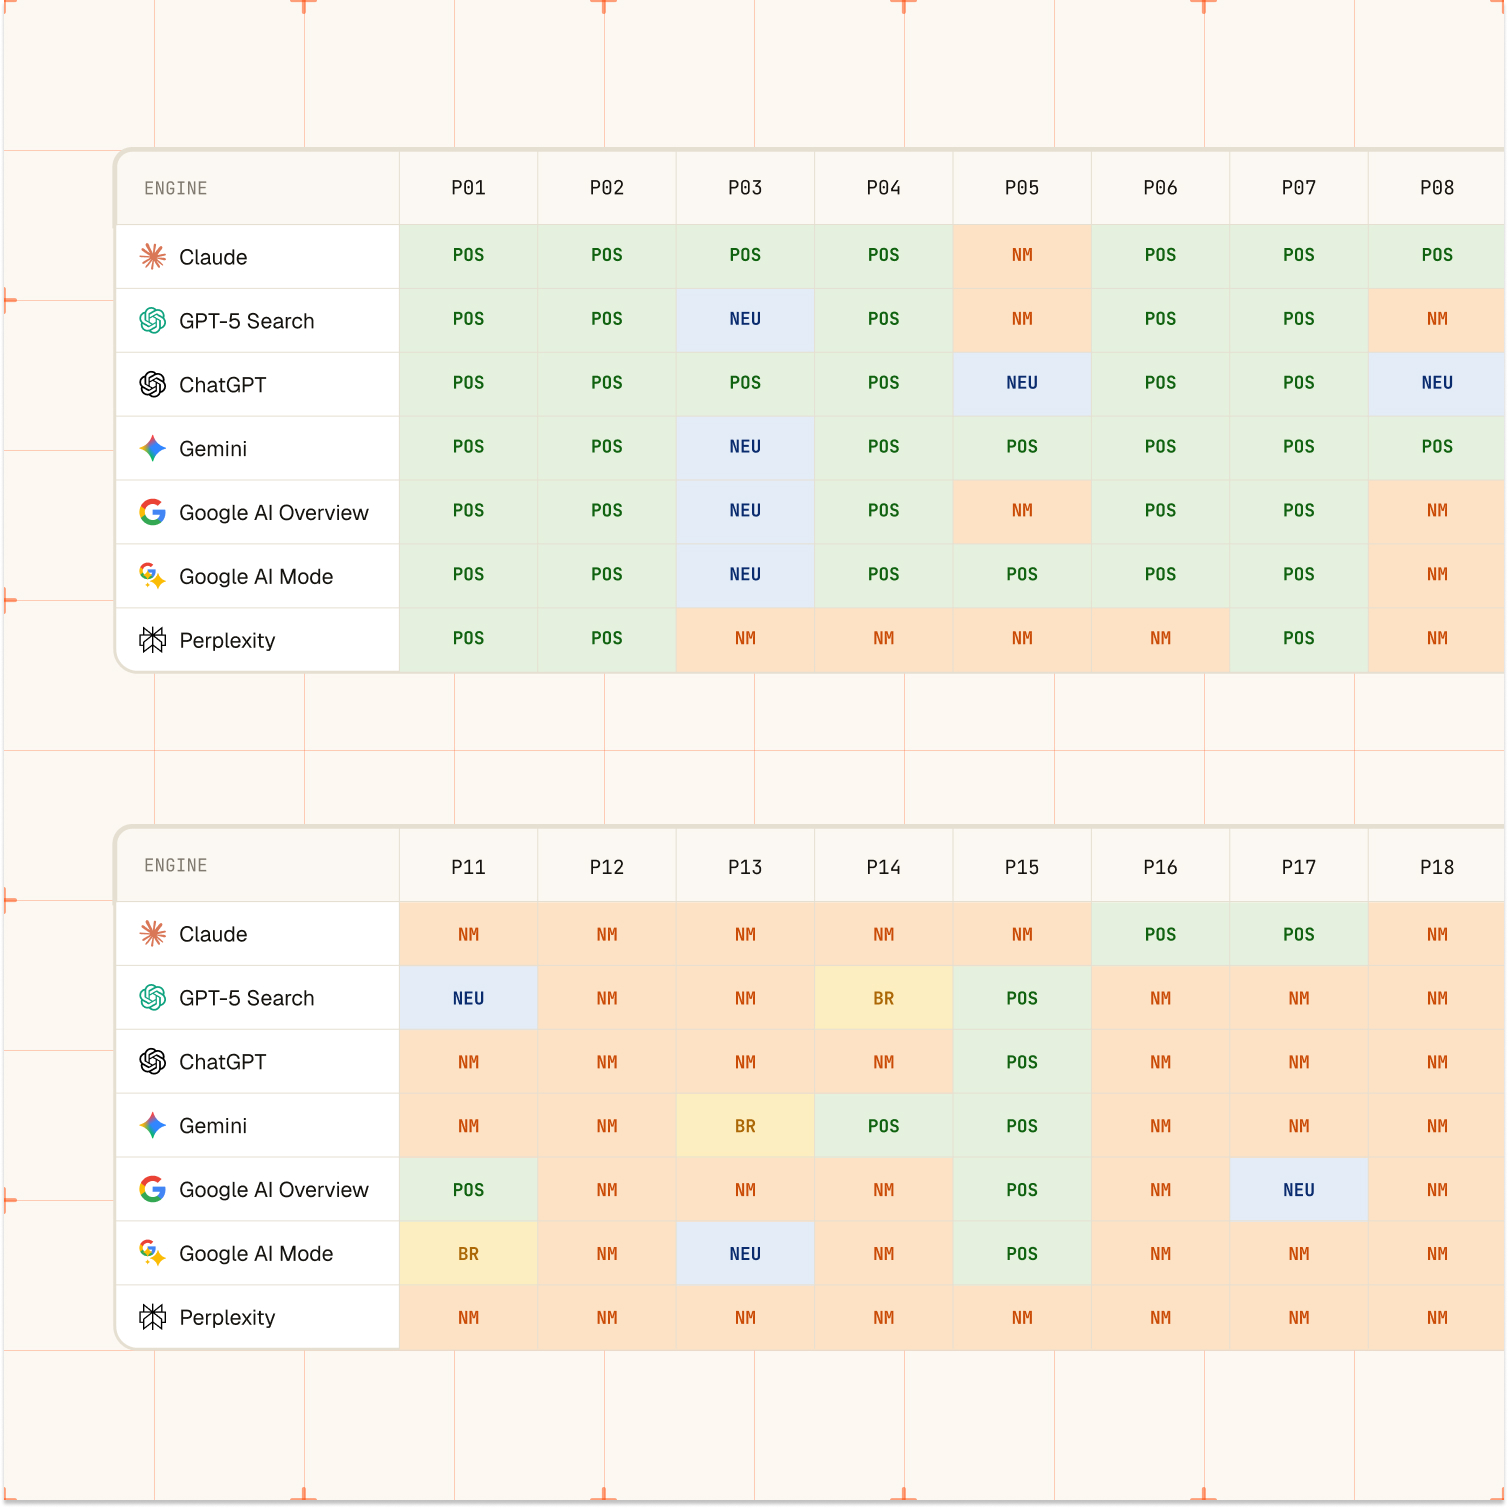Screen dimensions: 1508x1508
Task: Click the GPT-5 Search icon in the bottom table
Action: [153, 998]
